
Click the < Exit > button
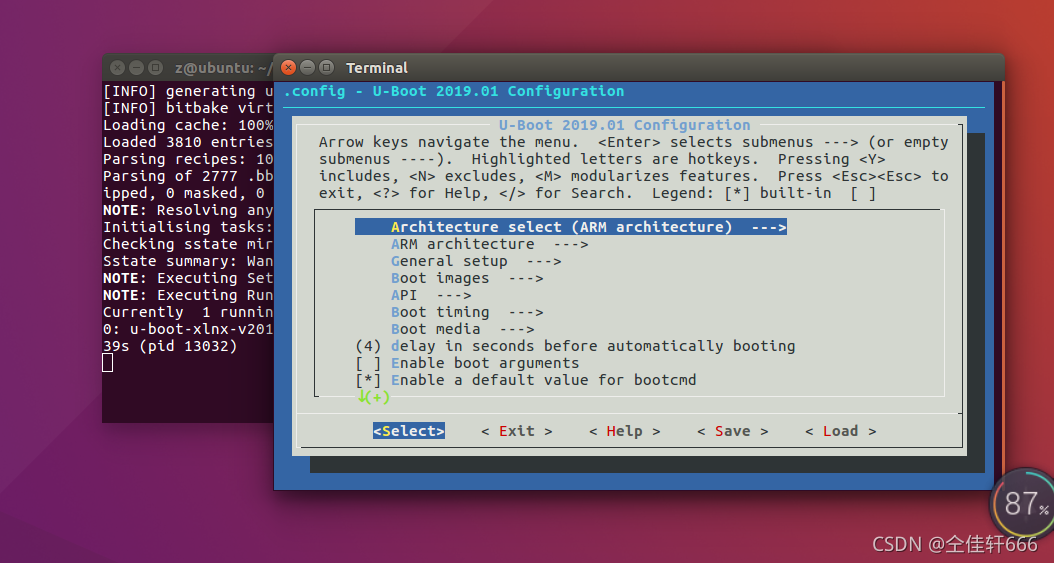click(517, 431)
